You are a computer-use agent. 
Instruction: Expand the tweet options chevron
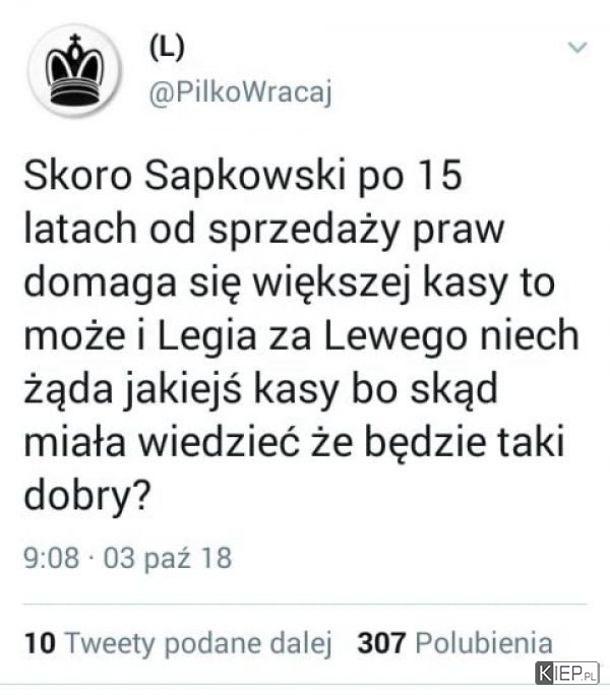577,47
